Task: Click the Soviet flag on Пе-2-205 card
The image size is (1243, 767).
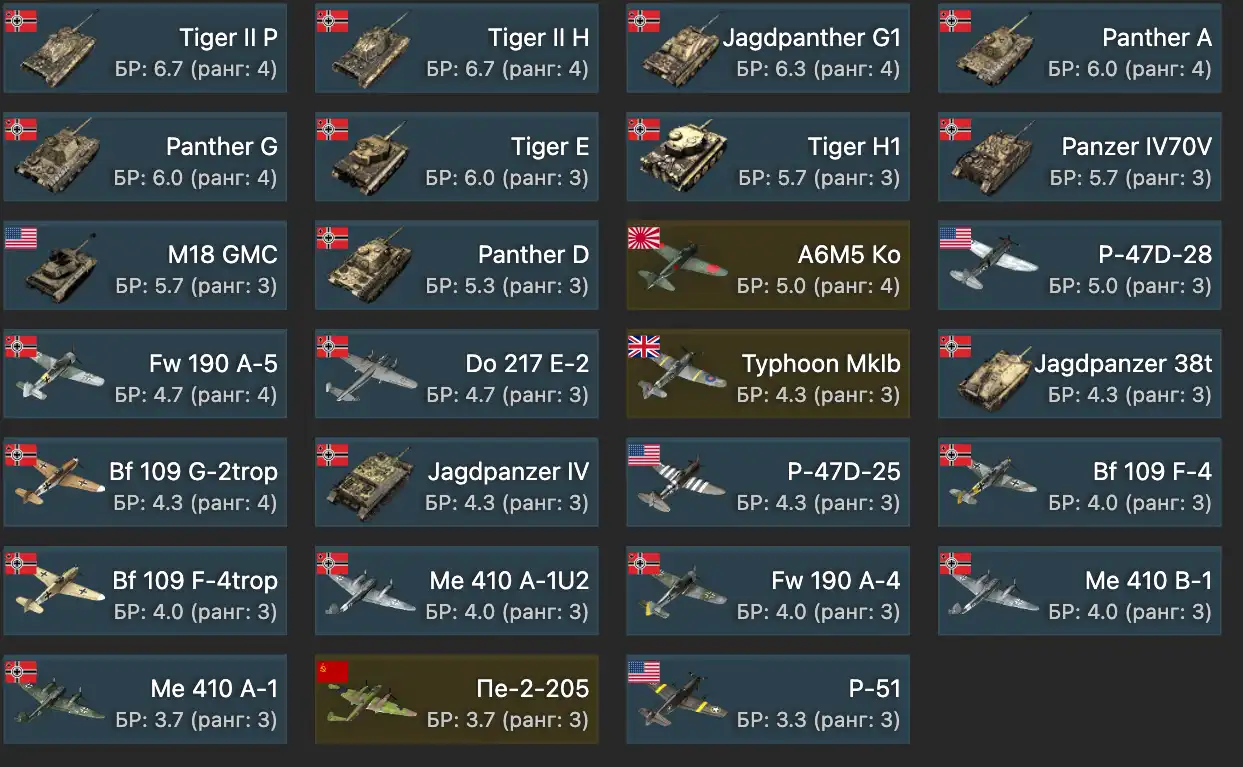Action: [333, 671]
